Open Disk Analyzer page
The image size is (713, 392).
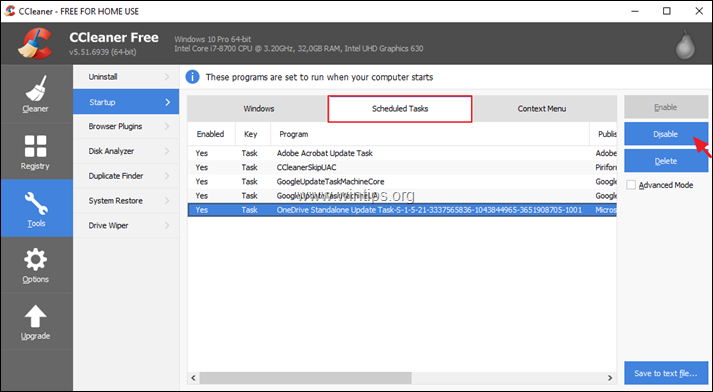[x=126, y=151]
